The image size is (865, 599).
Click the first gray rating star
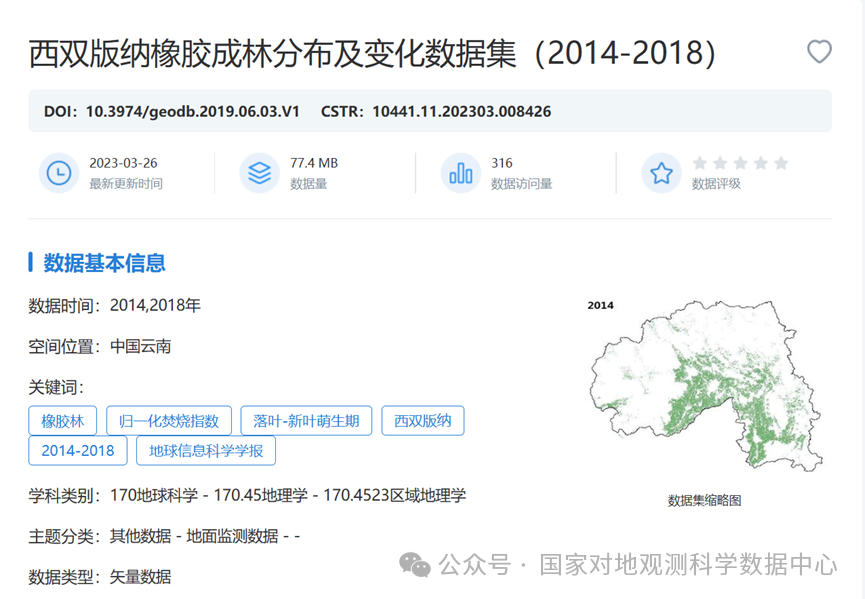point(700,163)
